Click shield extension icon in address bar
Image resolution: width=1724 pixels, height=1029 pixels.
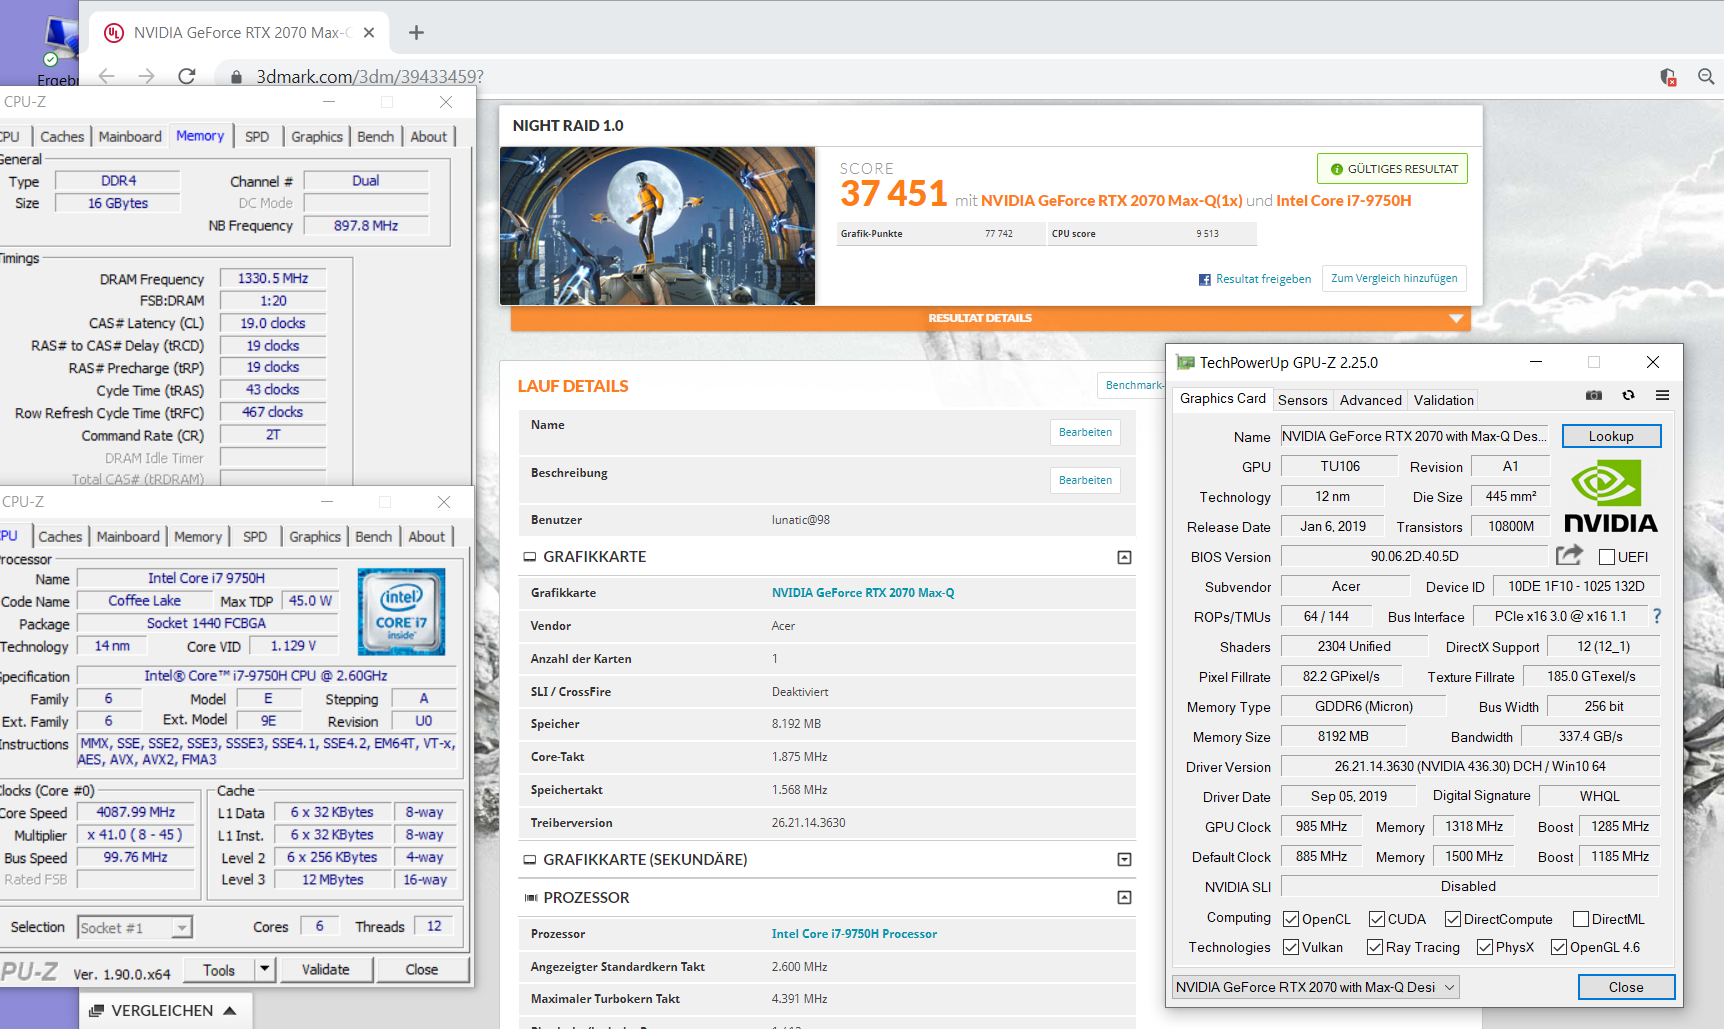click(x=1668, y=76)
